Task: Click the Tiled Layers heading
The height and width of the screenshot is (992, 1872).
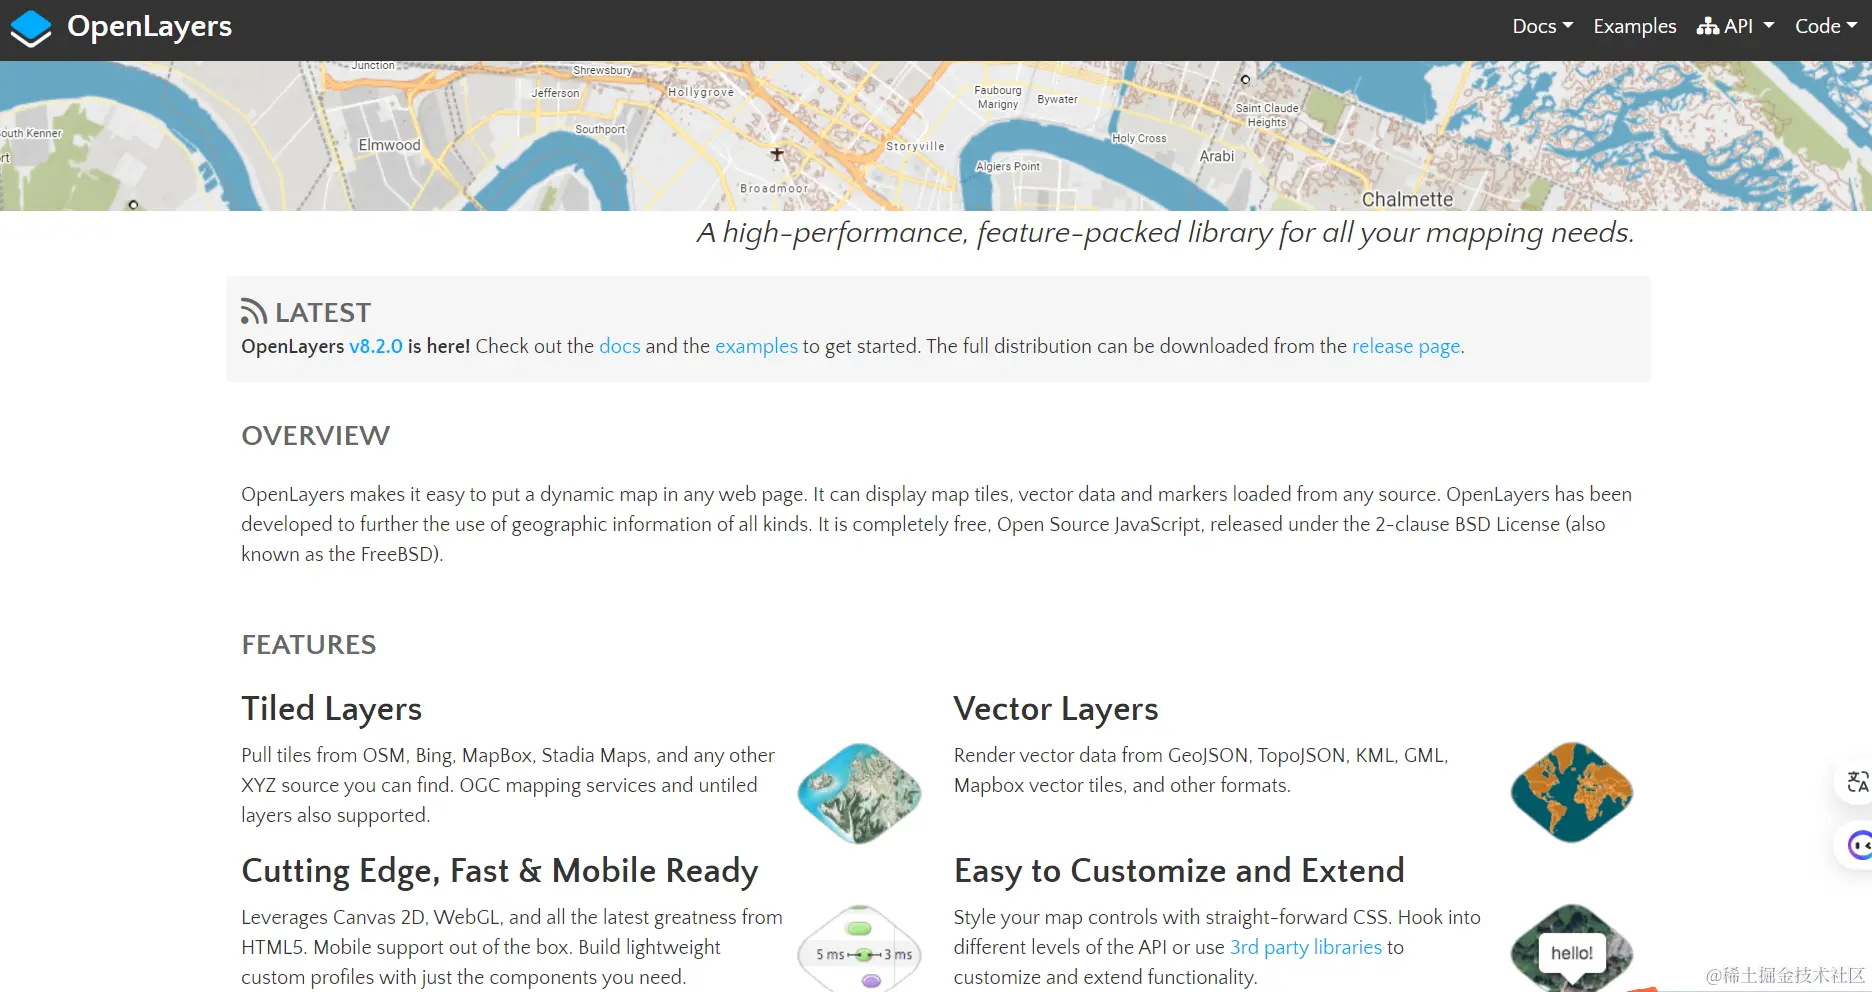Action: click(331, 709)
